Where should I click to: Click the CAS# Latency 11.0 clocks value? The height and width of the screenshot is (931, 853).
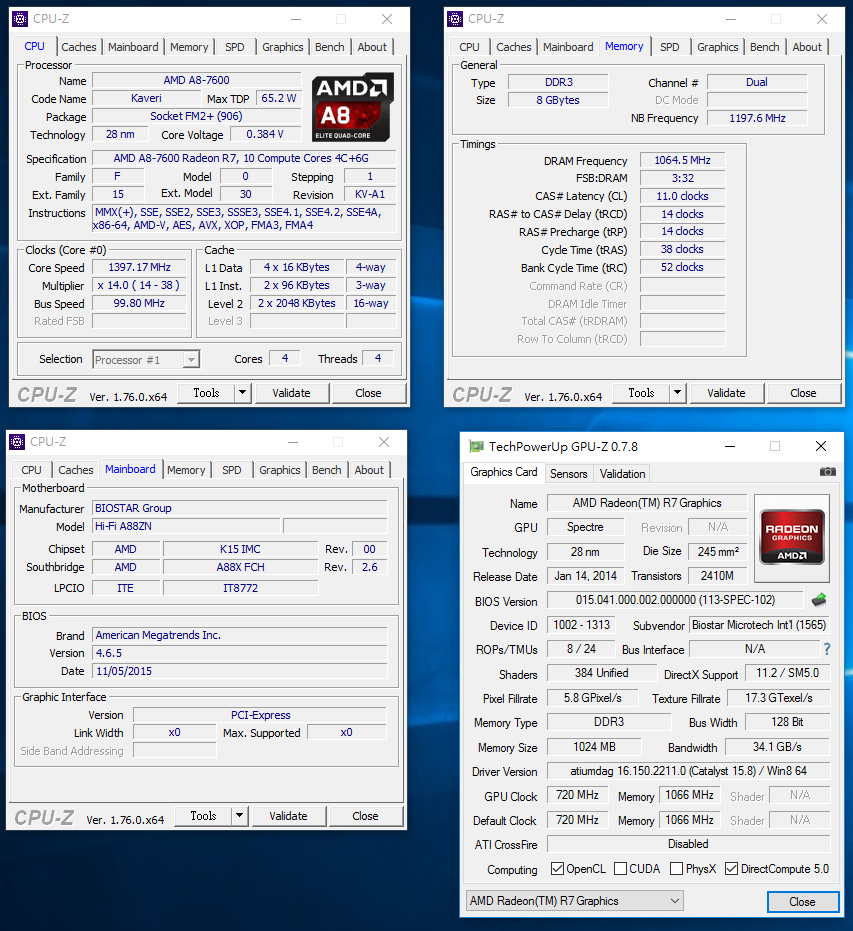click(683, 196)
